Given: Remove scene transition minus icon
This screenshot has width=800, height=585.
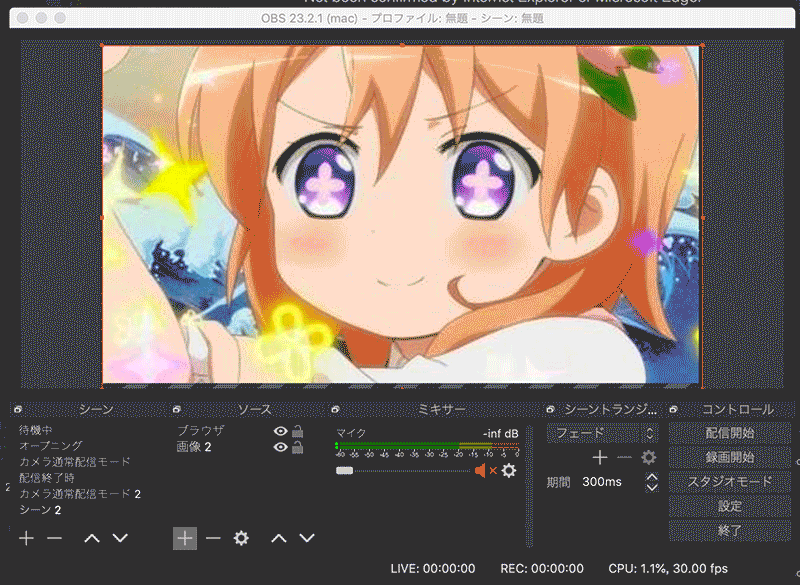Looking at the screenshot, I should coord(624,457).
